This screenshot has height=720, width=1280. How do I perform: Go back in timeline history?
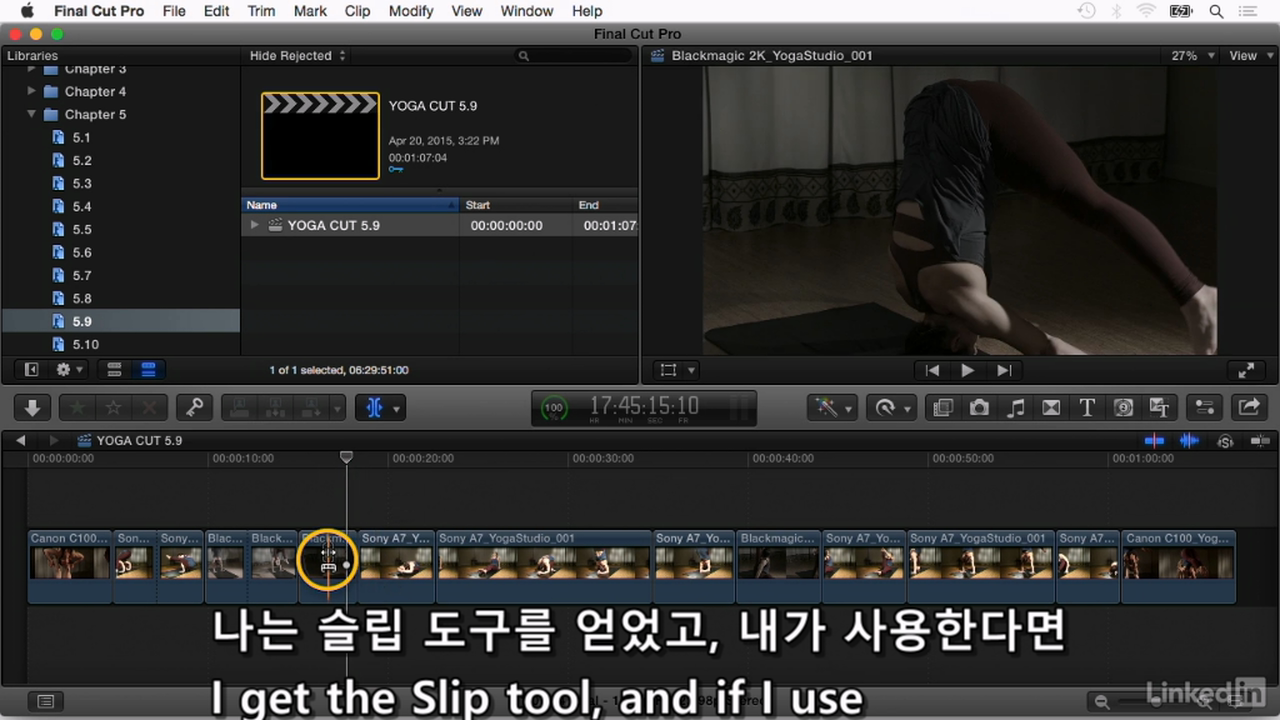(x=21, y=441)
